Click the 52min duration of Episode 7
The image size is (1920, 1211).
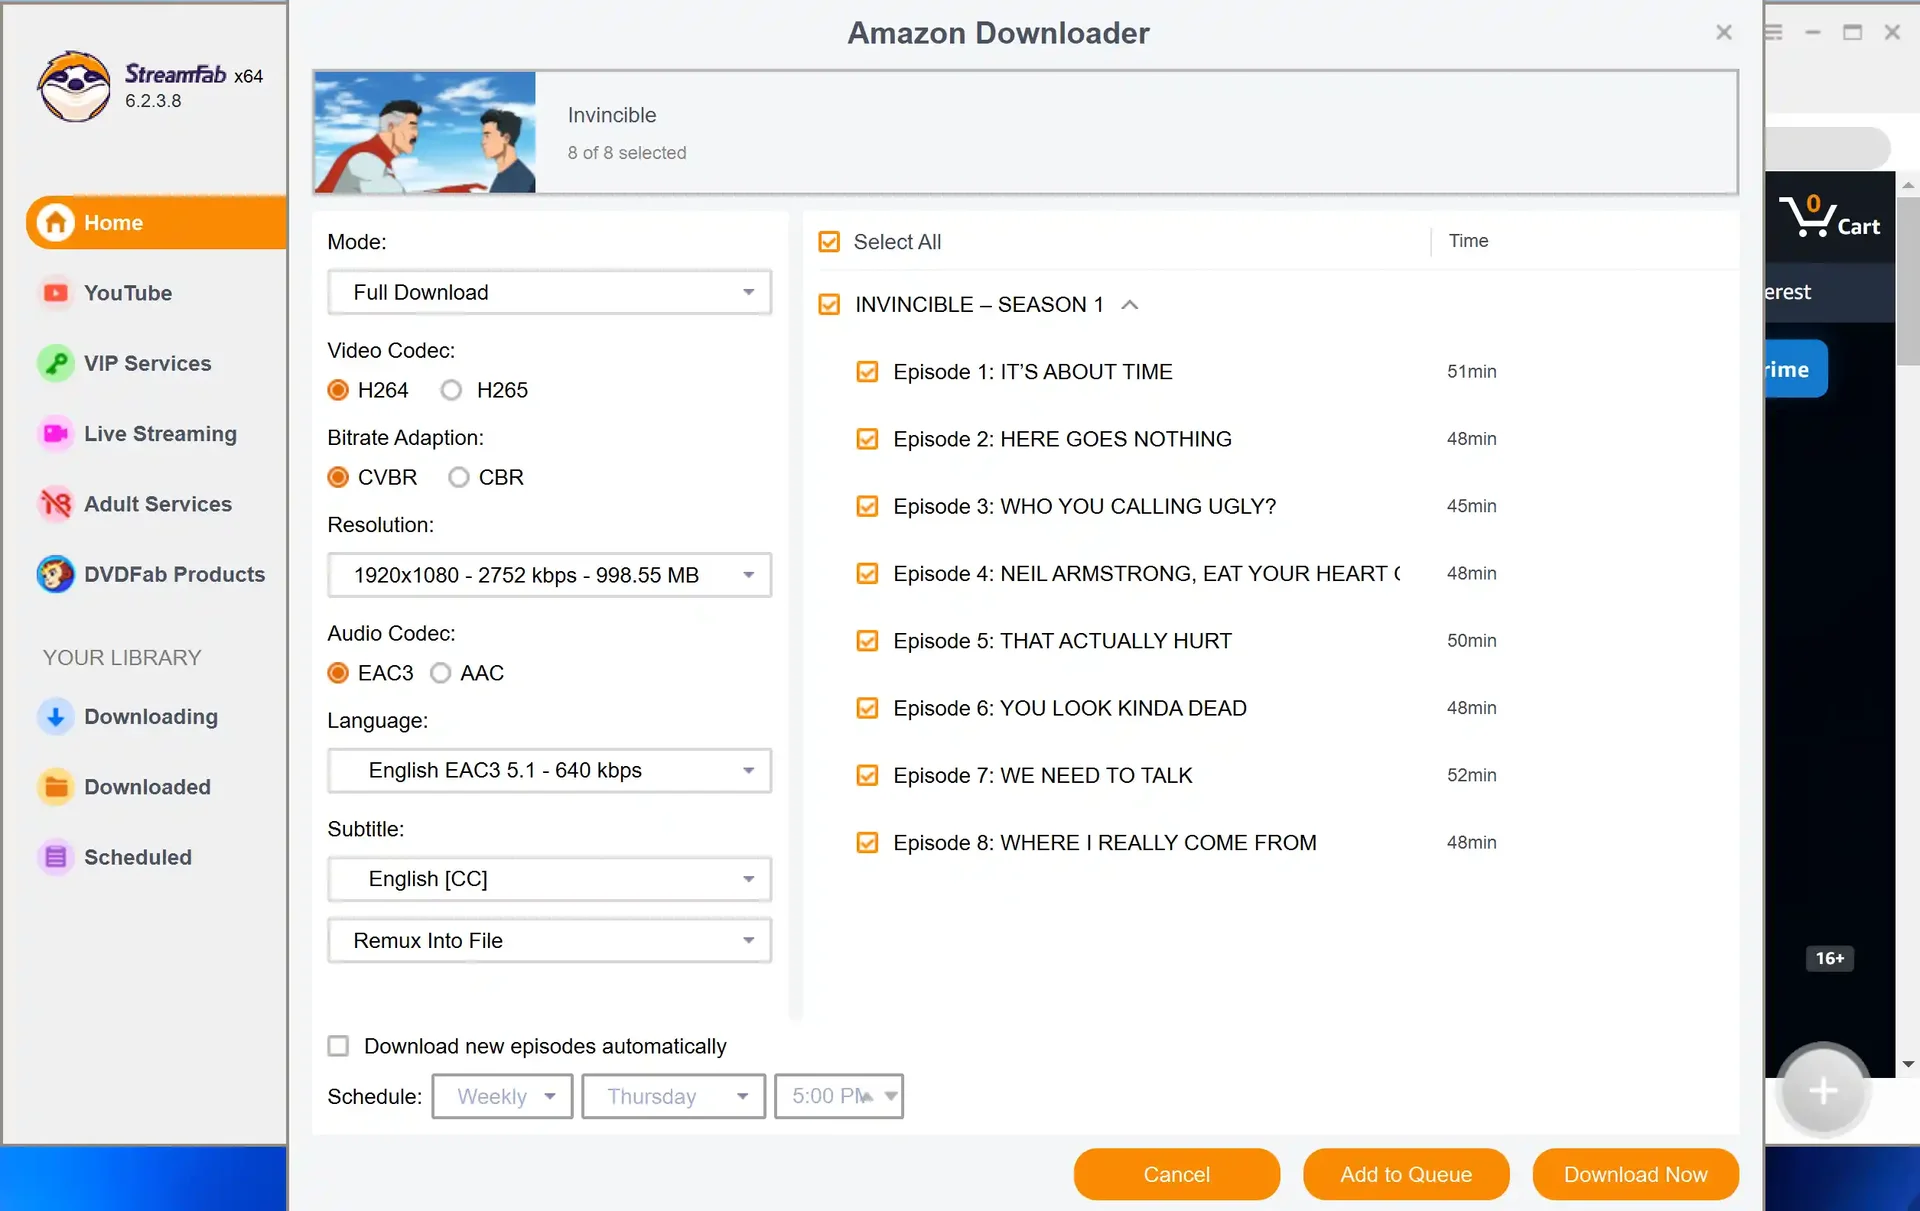(x=1471, y=775)
